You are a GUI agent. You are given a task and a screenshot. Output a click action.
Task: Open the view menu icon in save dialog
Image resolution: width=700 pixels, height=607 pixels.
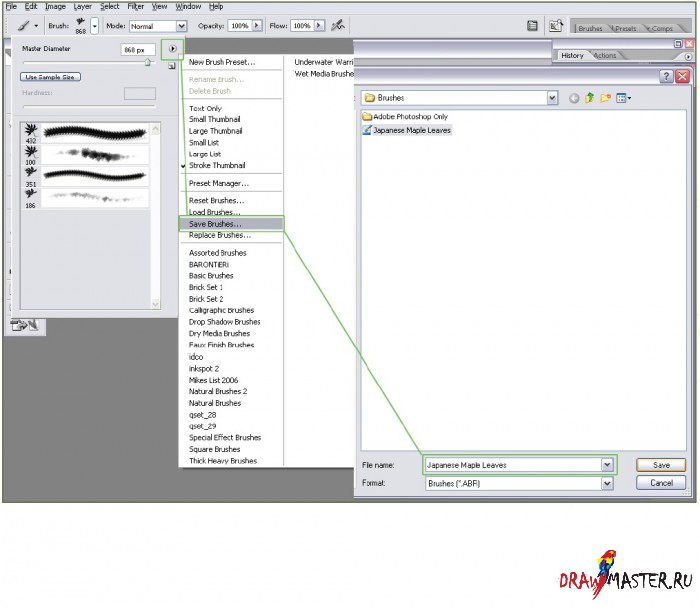point(623,98)
